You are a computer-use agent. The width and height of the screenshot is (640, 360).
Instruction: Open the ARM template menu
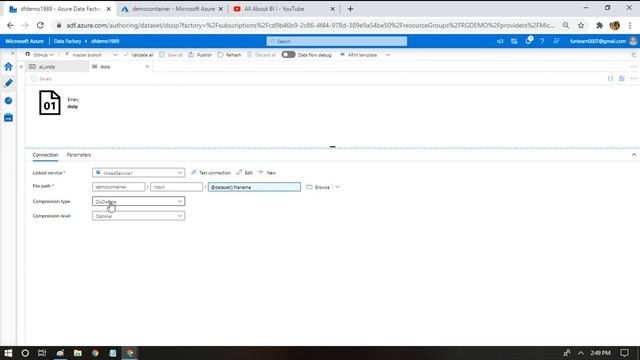tap(365, 55)
